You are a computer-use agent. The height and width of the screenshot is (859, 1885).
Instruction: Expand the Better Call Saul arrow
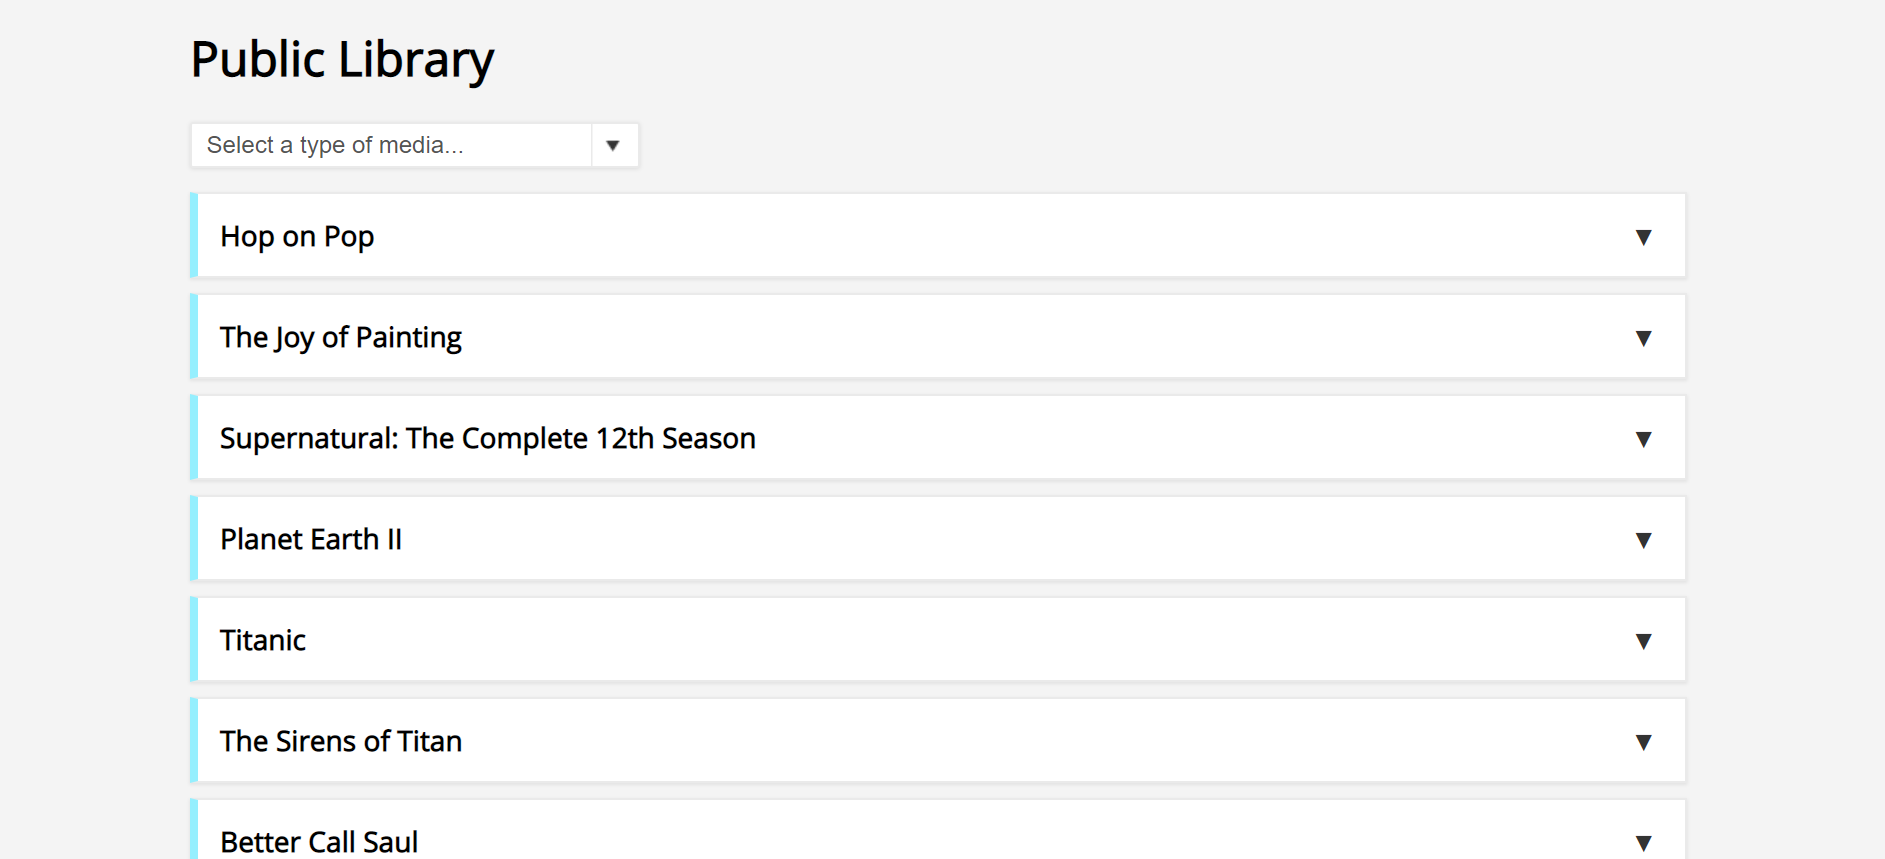pos(1643,842)
